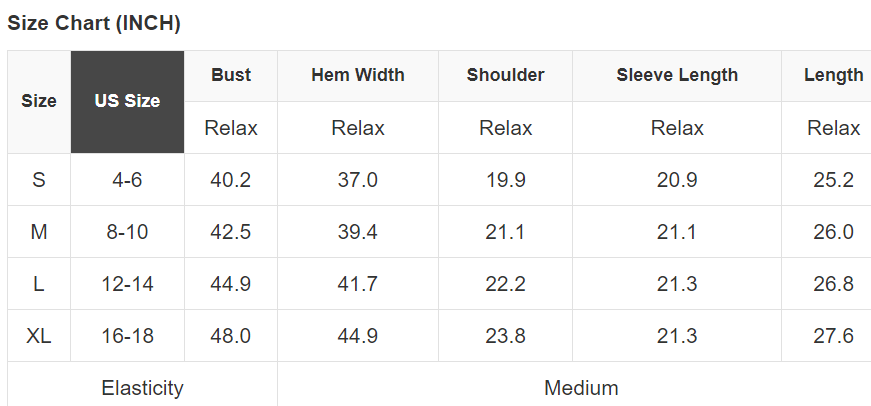Select the Sleeve Length header
Screen dimensions: 871x406
click(677, 75)
